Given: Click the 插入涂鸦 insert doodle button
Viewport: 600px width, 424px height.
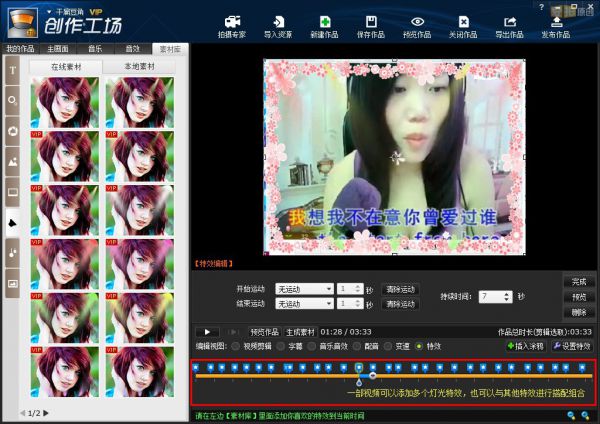Looking at the screenshot, I should tap(526, 346).
